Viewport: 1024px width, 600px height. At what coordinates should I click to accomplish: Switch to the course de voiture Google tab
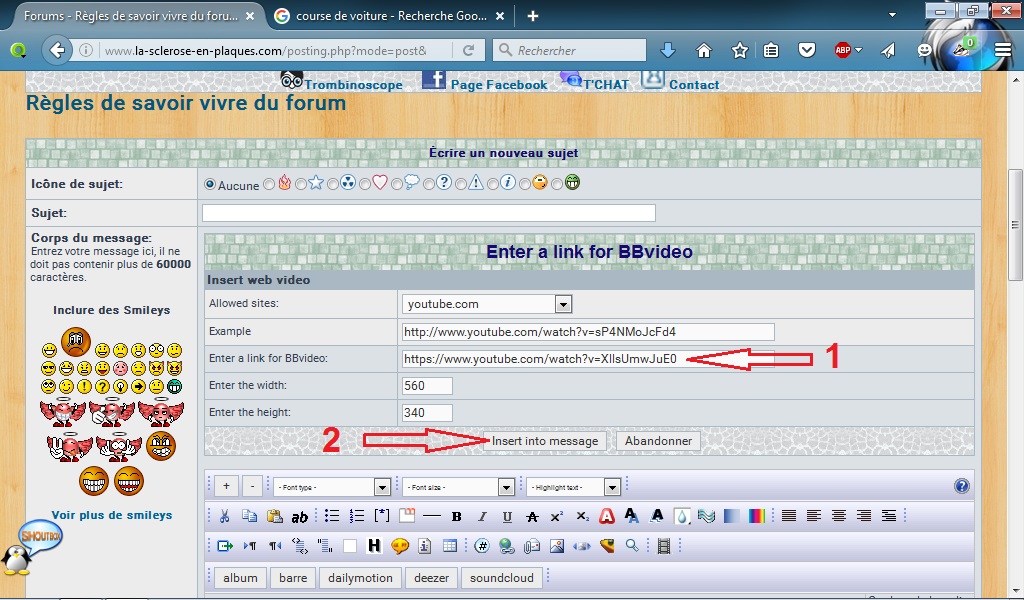pyautogui.click(x=391, y=16)
